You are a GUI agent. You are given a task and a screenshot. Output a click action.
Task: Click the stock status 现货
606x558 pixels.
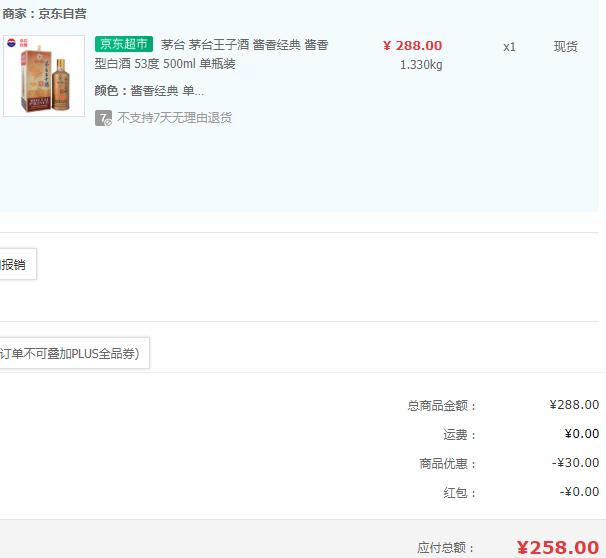coord(565,47)
